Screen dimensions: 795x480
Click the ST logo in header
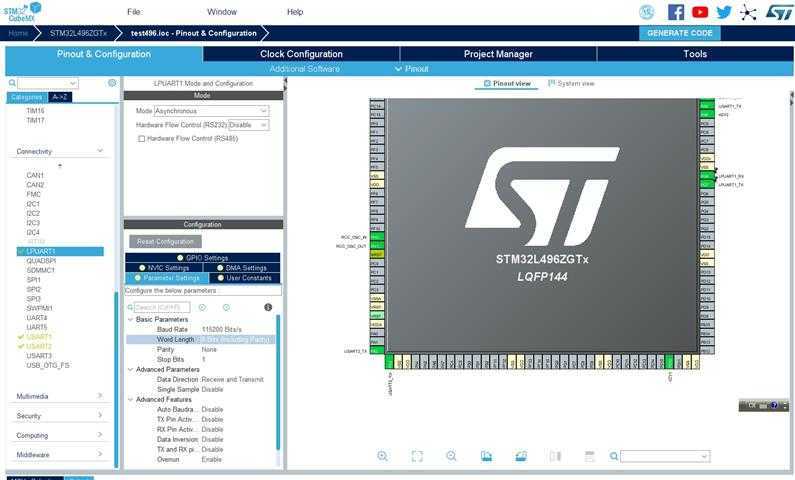click(778, 12)
